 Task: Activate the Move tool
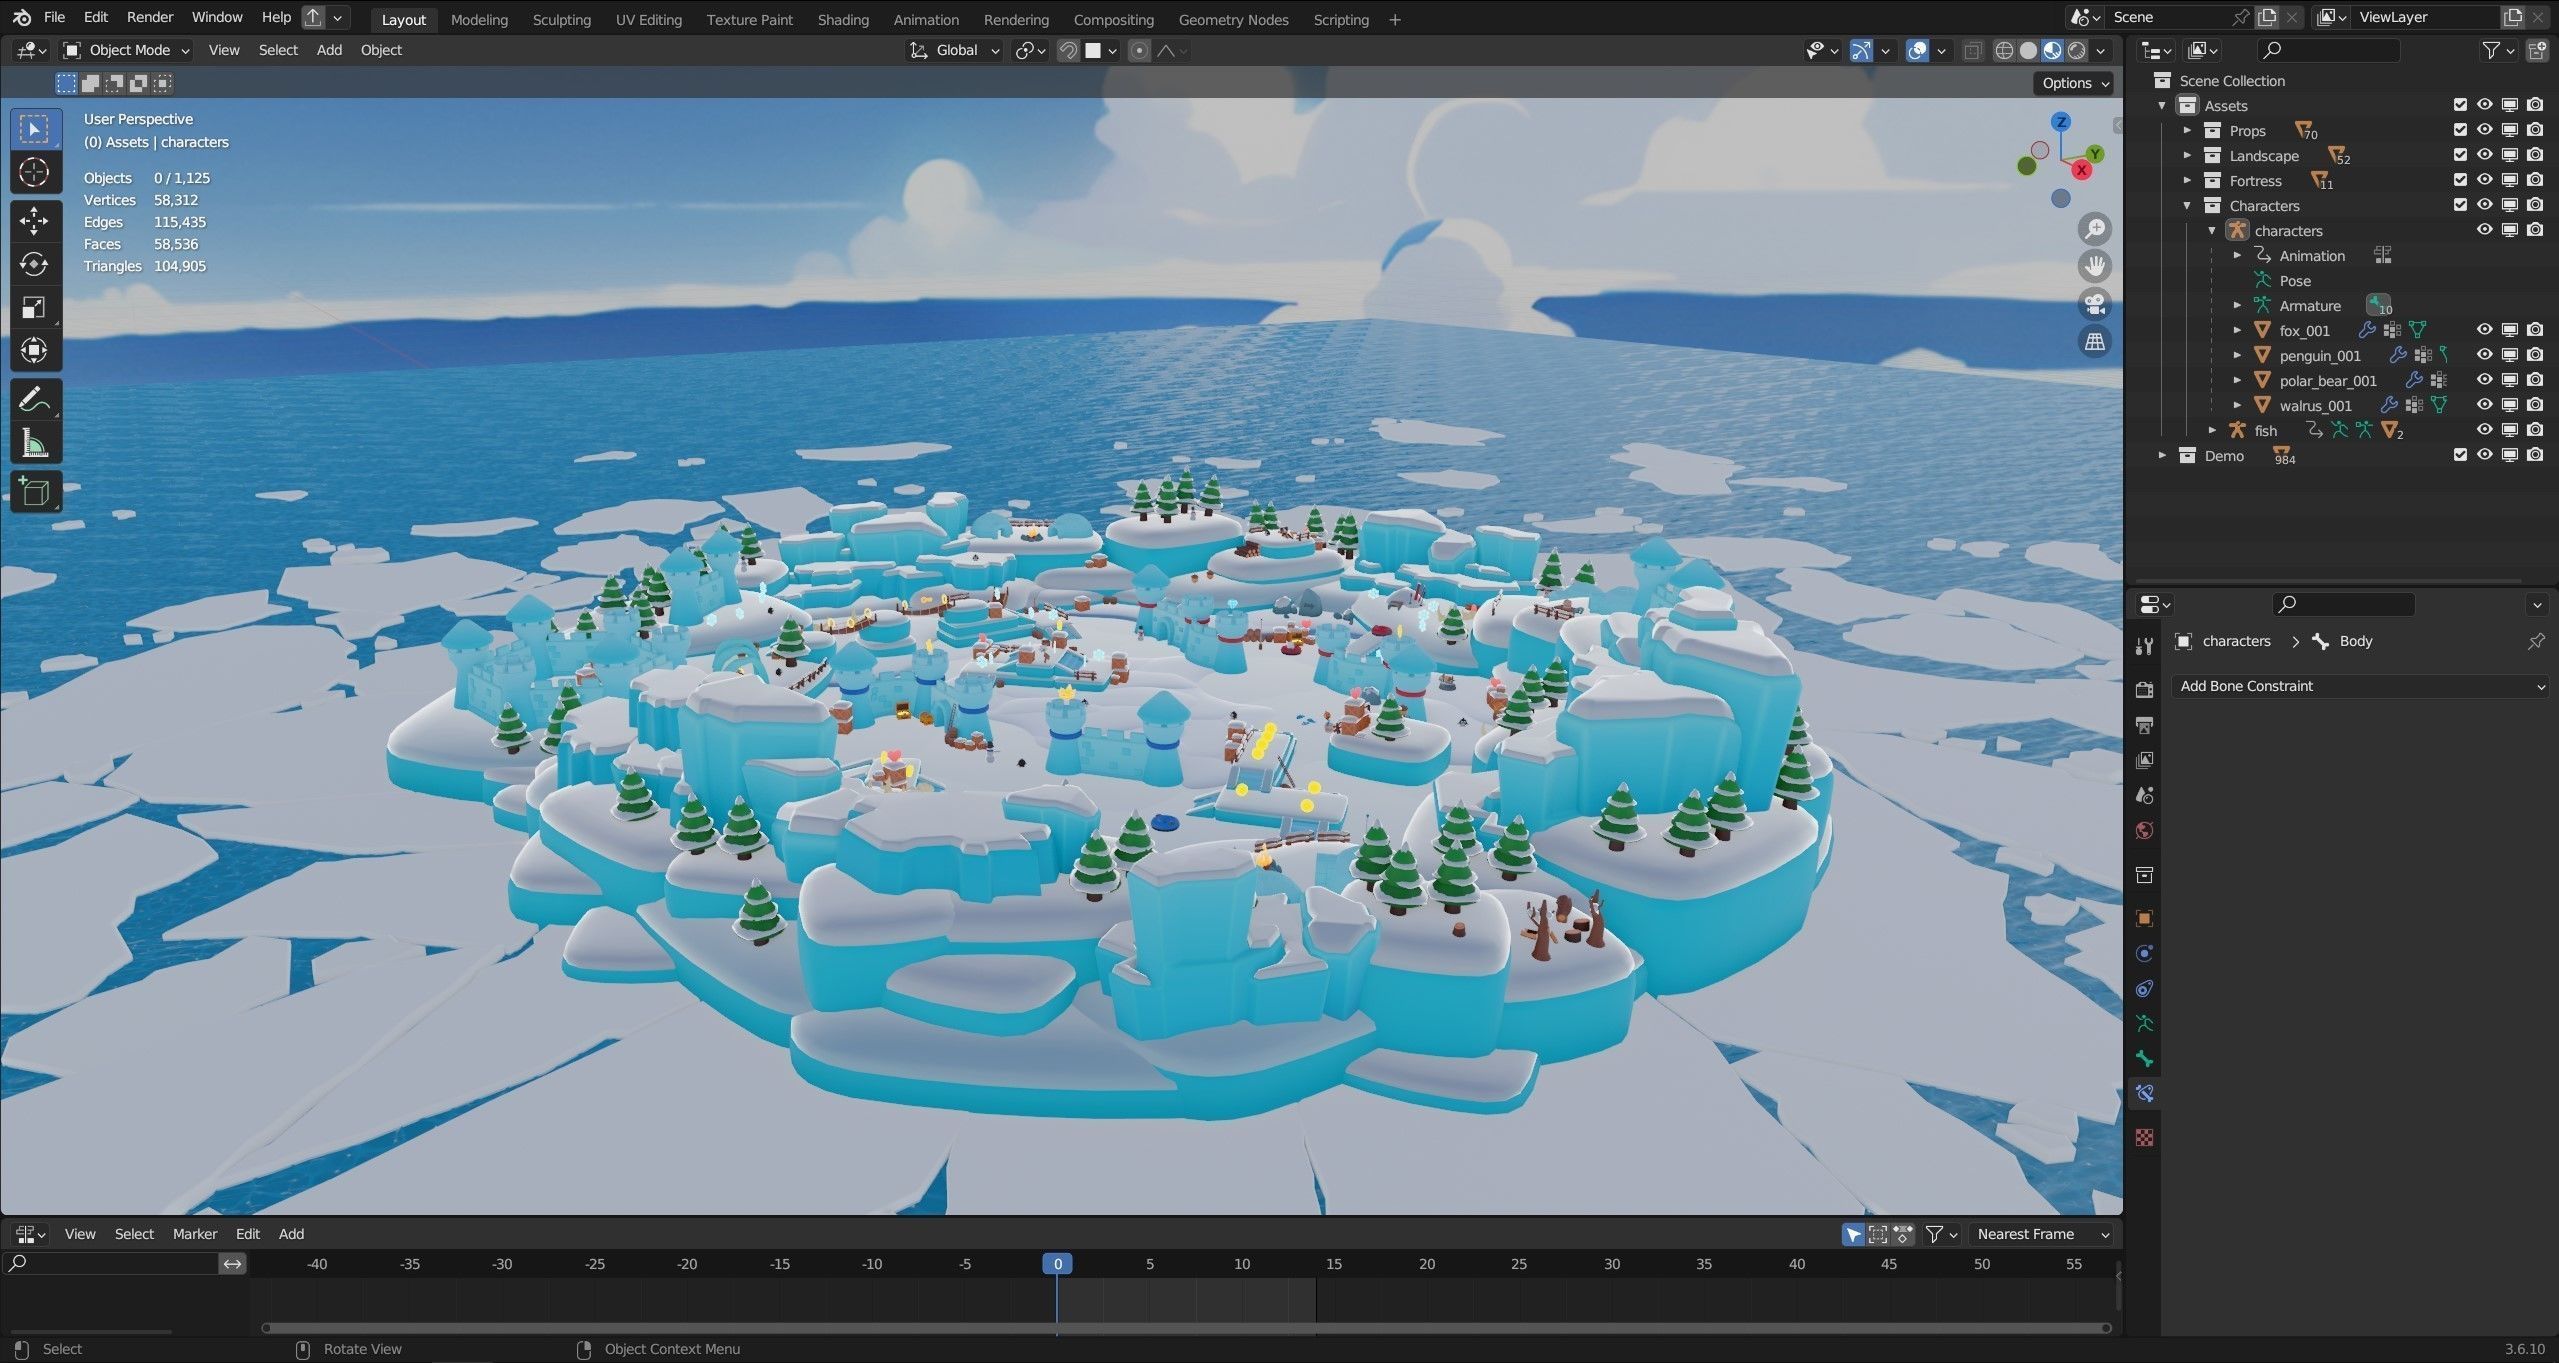[x=34, y=221]
